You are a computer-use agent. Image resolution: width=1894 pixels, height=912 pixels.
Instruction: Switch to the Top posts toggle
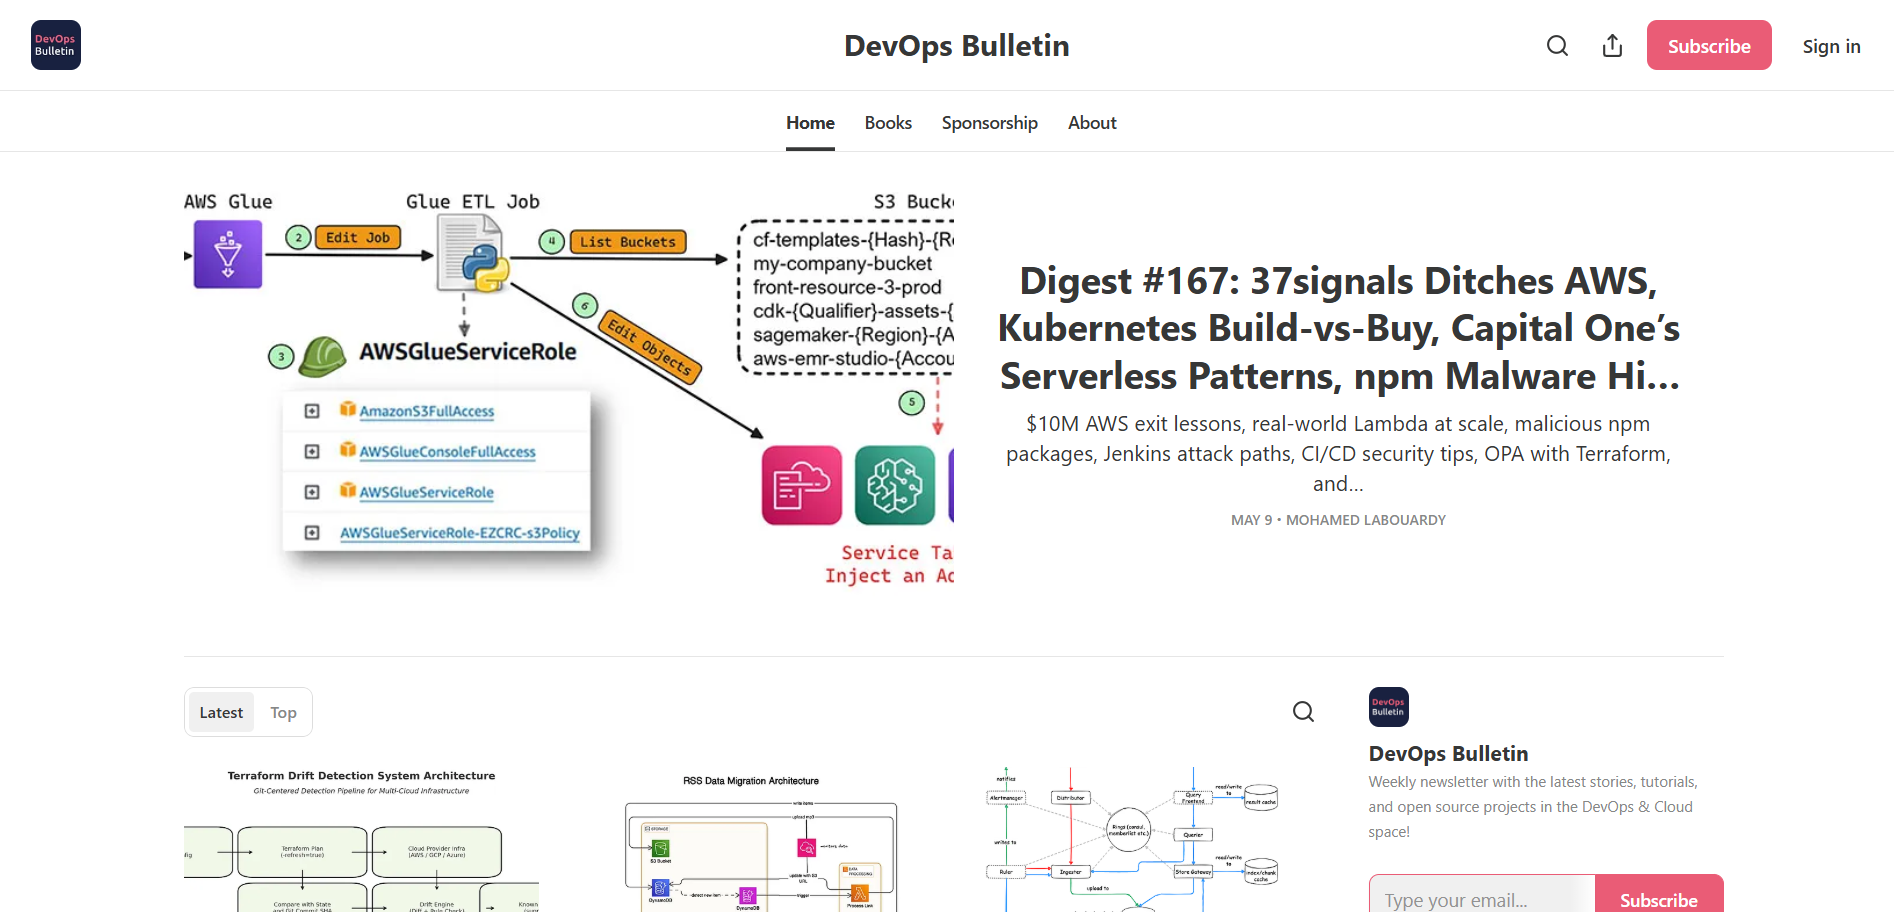pyautogui.click(x=283, y=713)
